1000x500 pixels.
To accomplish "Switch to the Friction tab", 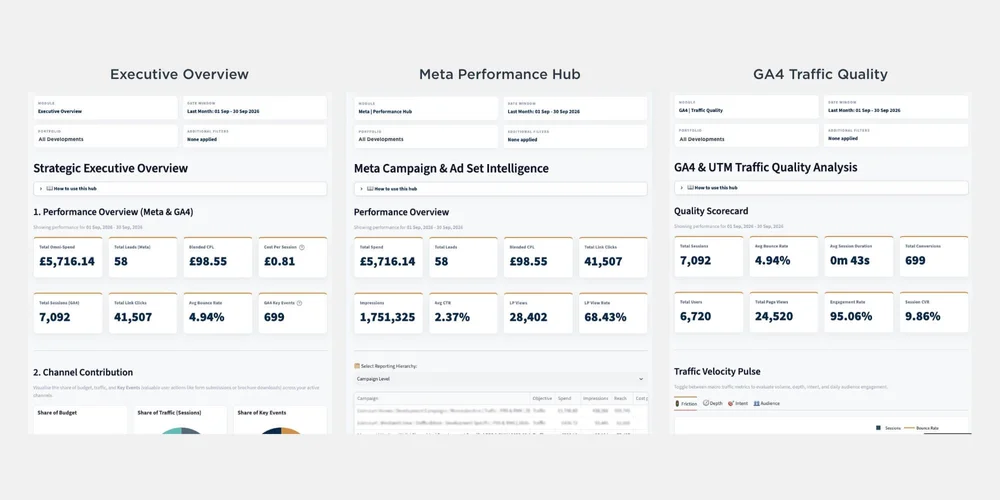I will click(686, 404).
